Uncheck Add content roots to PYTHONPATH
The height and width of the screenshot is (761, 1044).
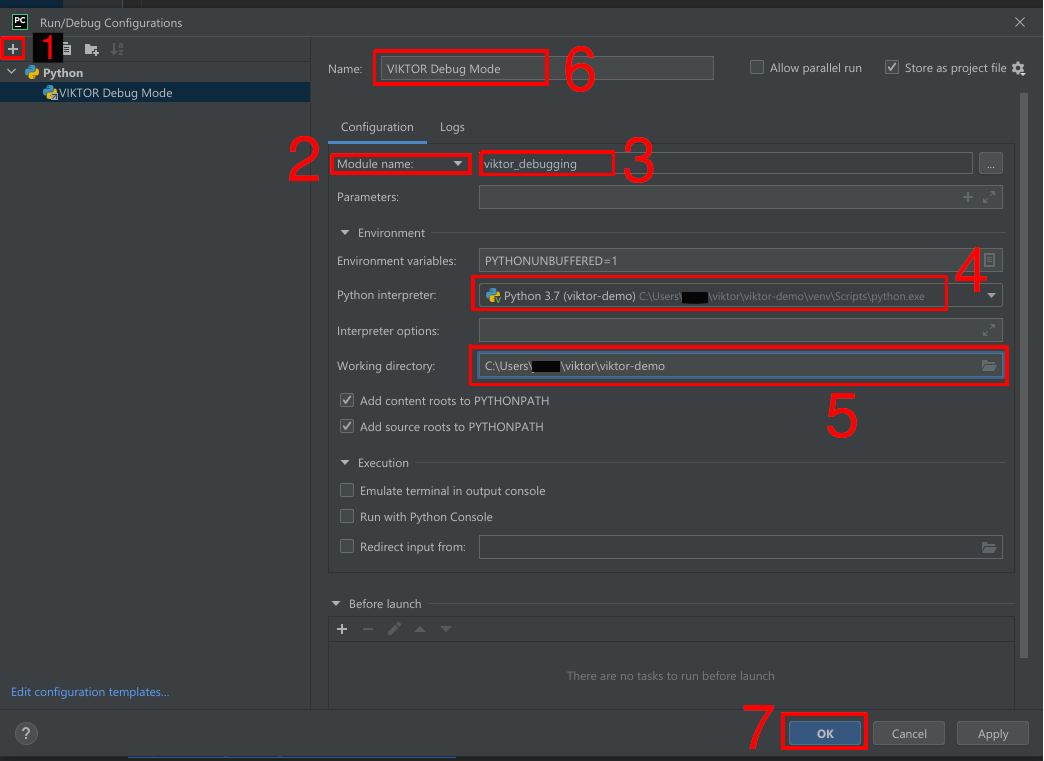[x=347, y=401]
